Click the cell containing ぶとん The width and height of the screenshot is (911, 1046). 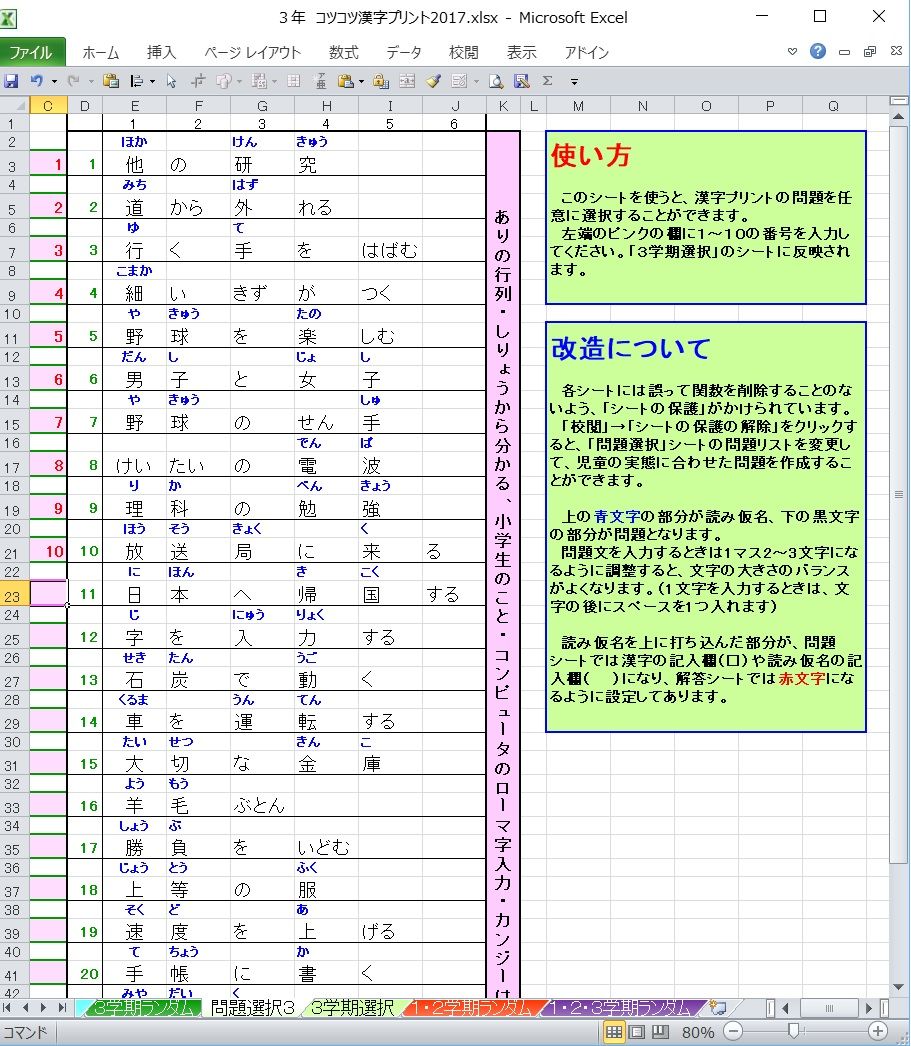coord(262,805)
